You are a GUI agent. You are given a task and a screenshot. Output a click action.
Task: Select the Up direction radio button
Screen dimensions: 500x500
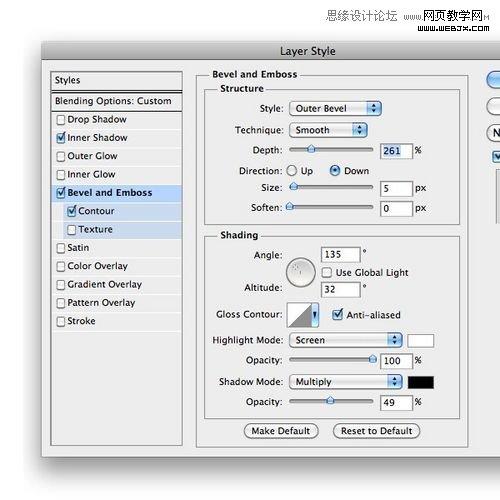coord(292,171)
